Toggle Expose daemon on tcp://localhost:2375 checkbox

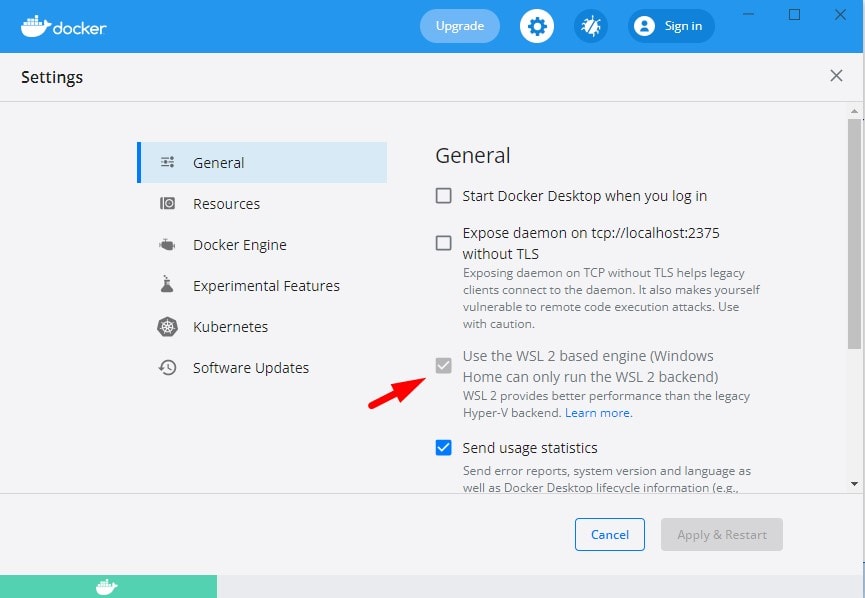(444, 243)
